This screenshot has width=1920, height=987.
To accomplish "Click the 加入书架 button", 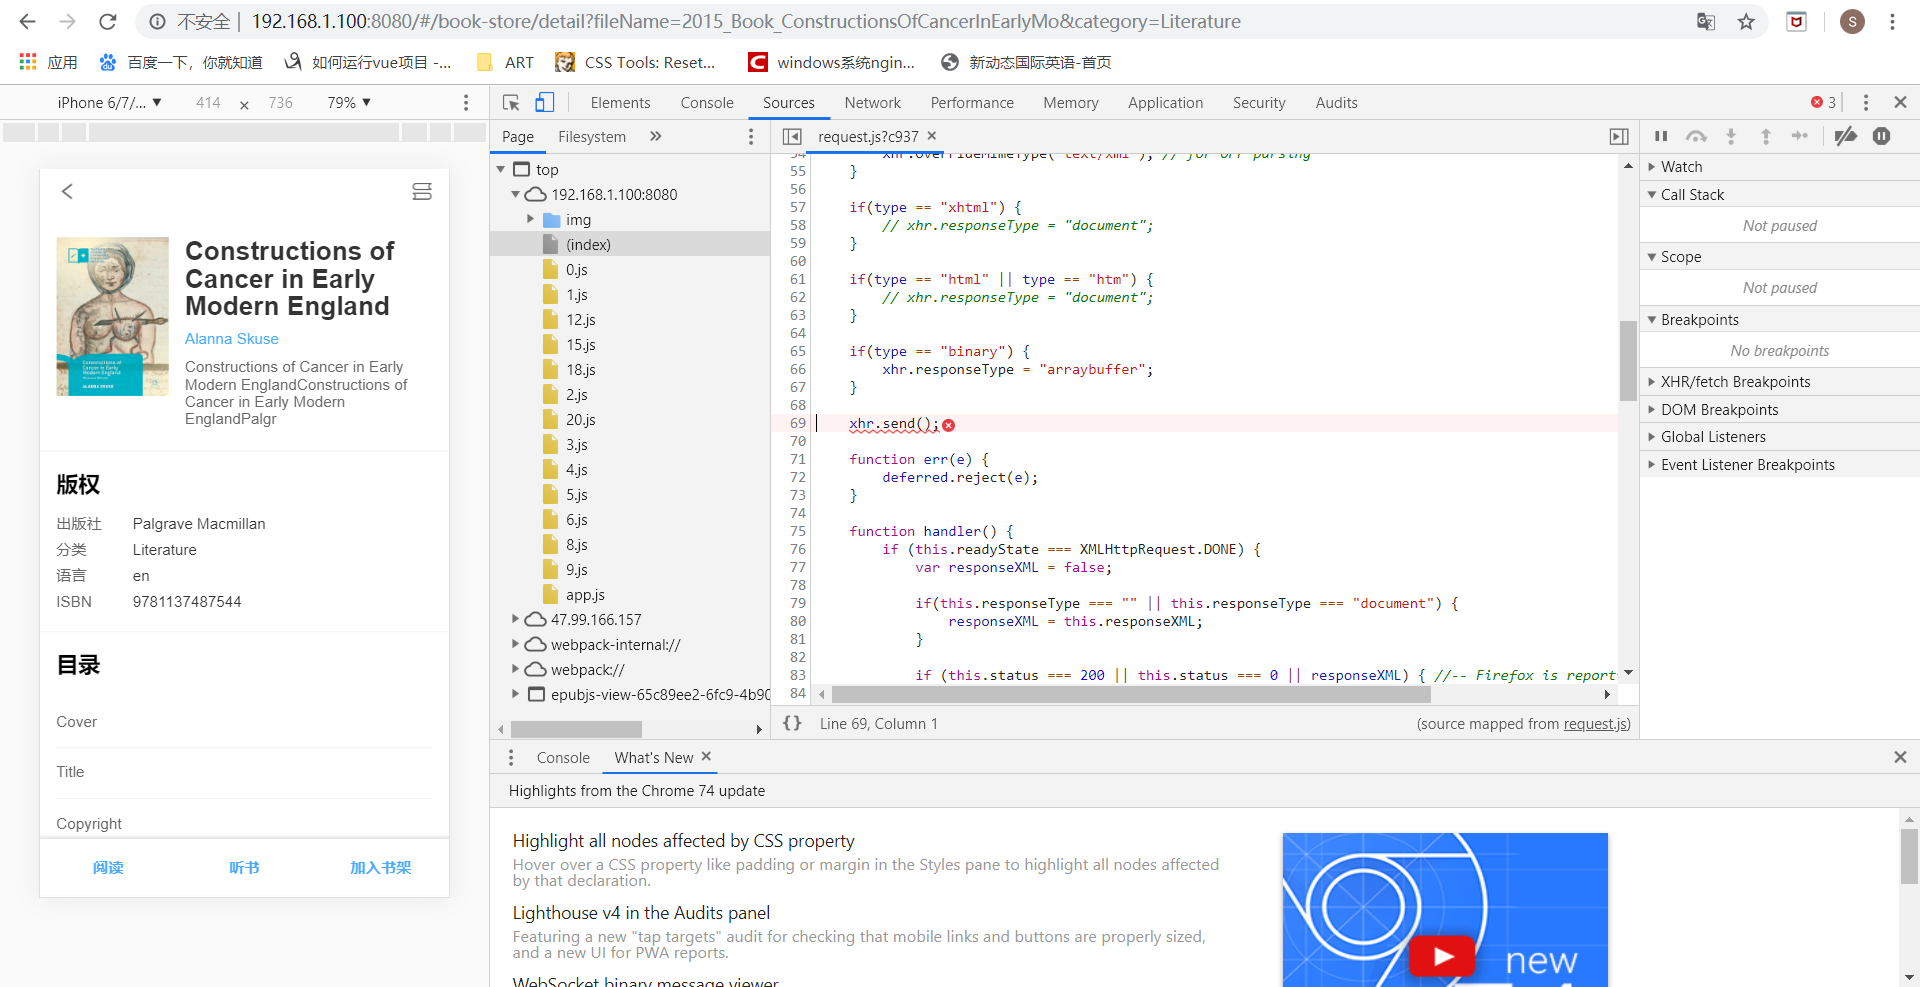I will pyautogui.click(x=380, y=868).
